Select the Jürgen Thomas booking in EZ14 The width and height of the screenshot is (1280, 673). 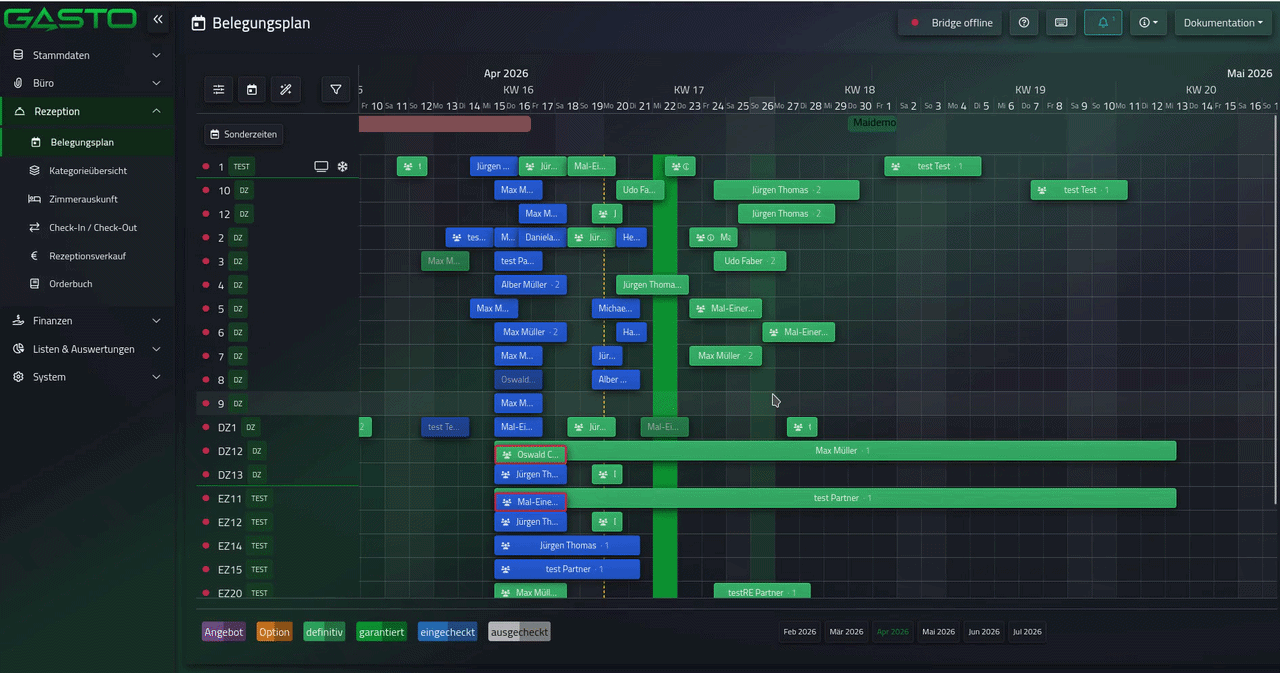567,545
